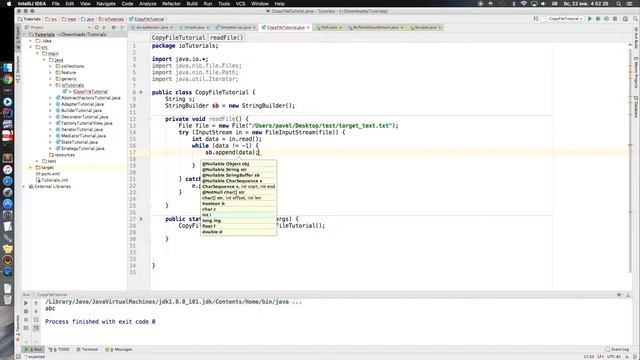Click run gutter arrow beside main method
The image size is (640, 360).
pos(141,219)
